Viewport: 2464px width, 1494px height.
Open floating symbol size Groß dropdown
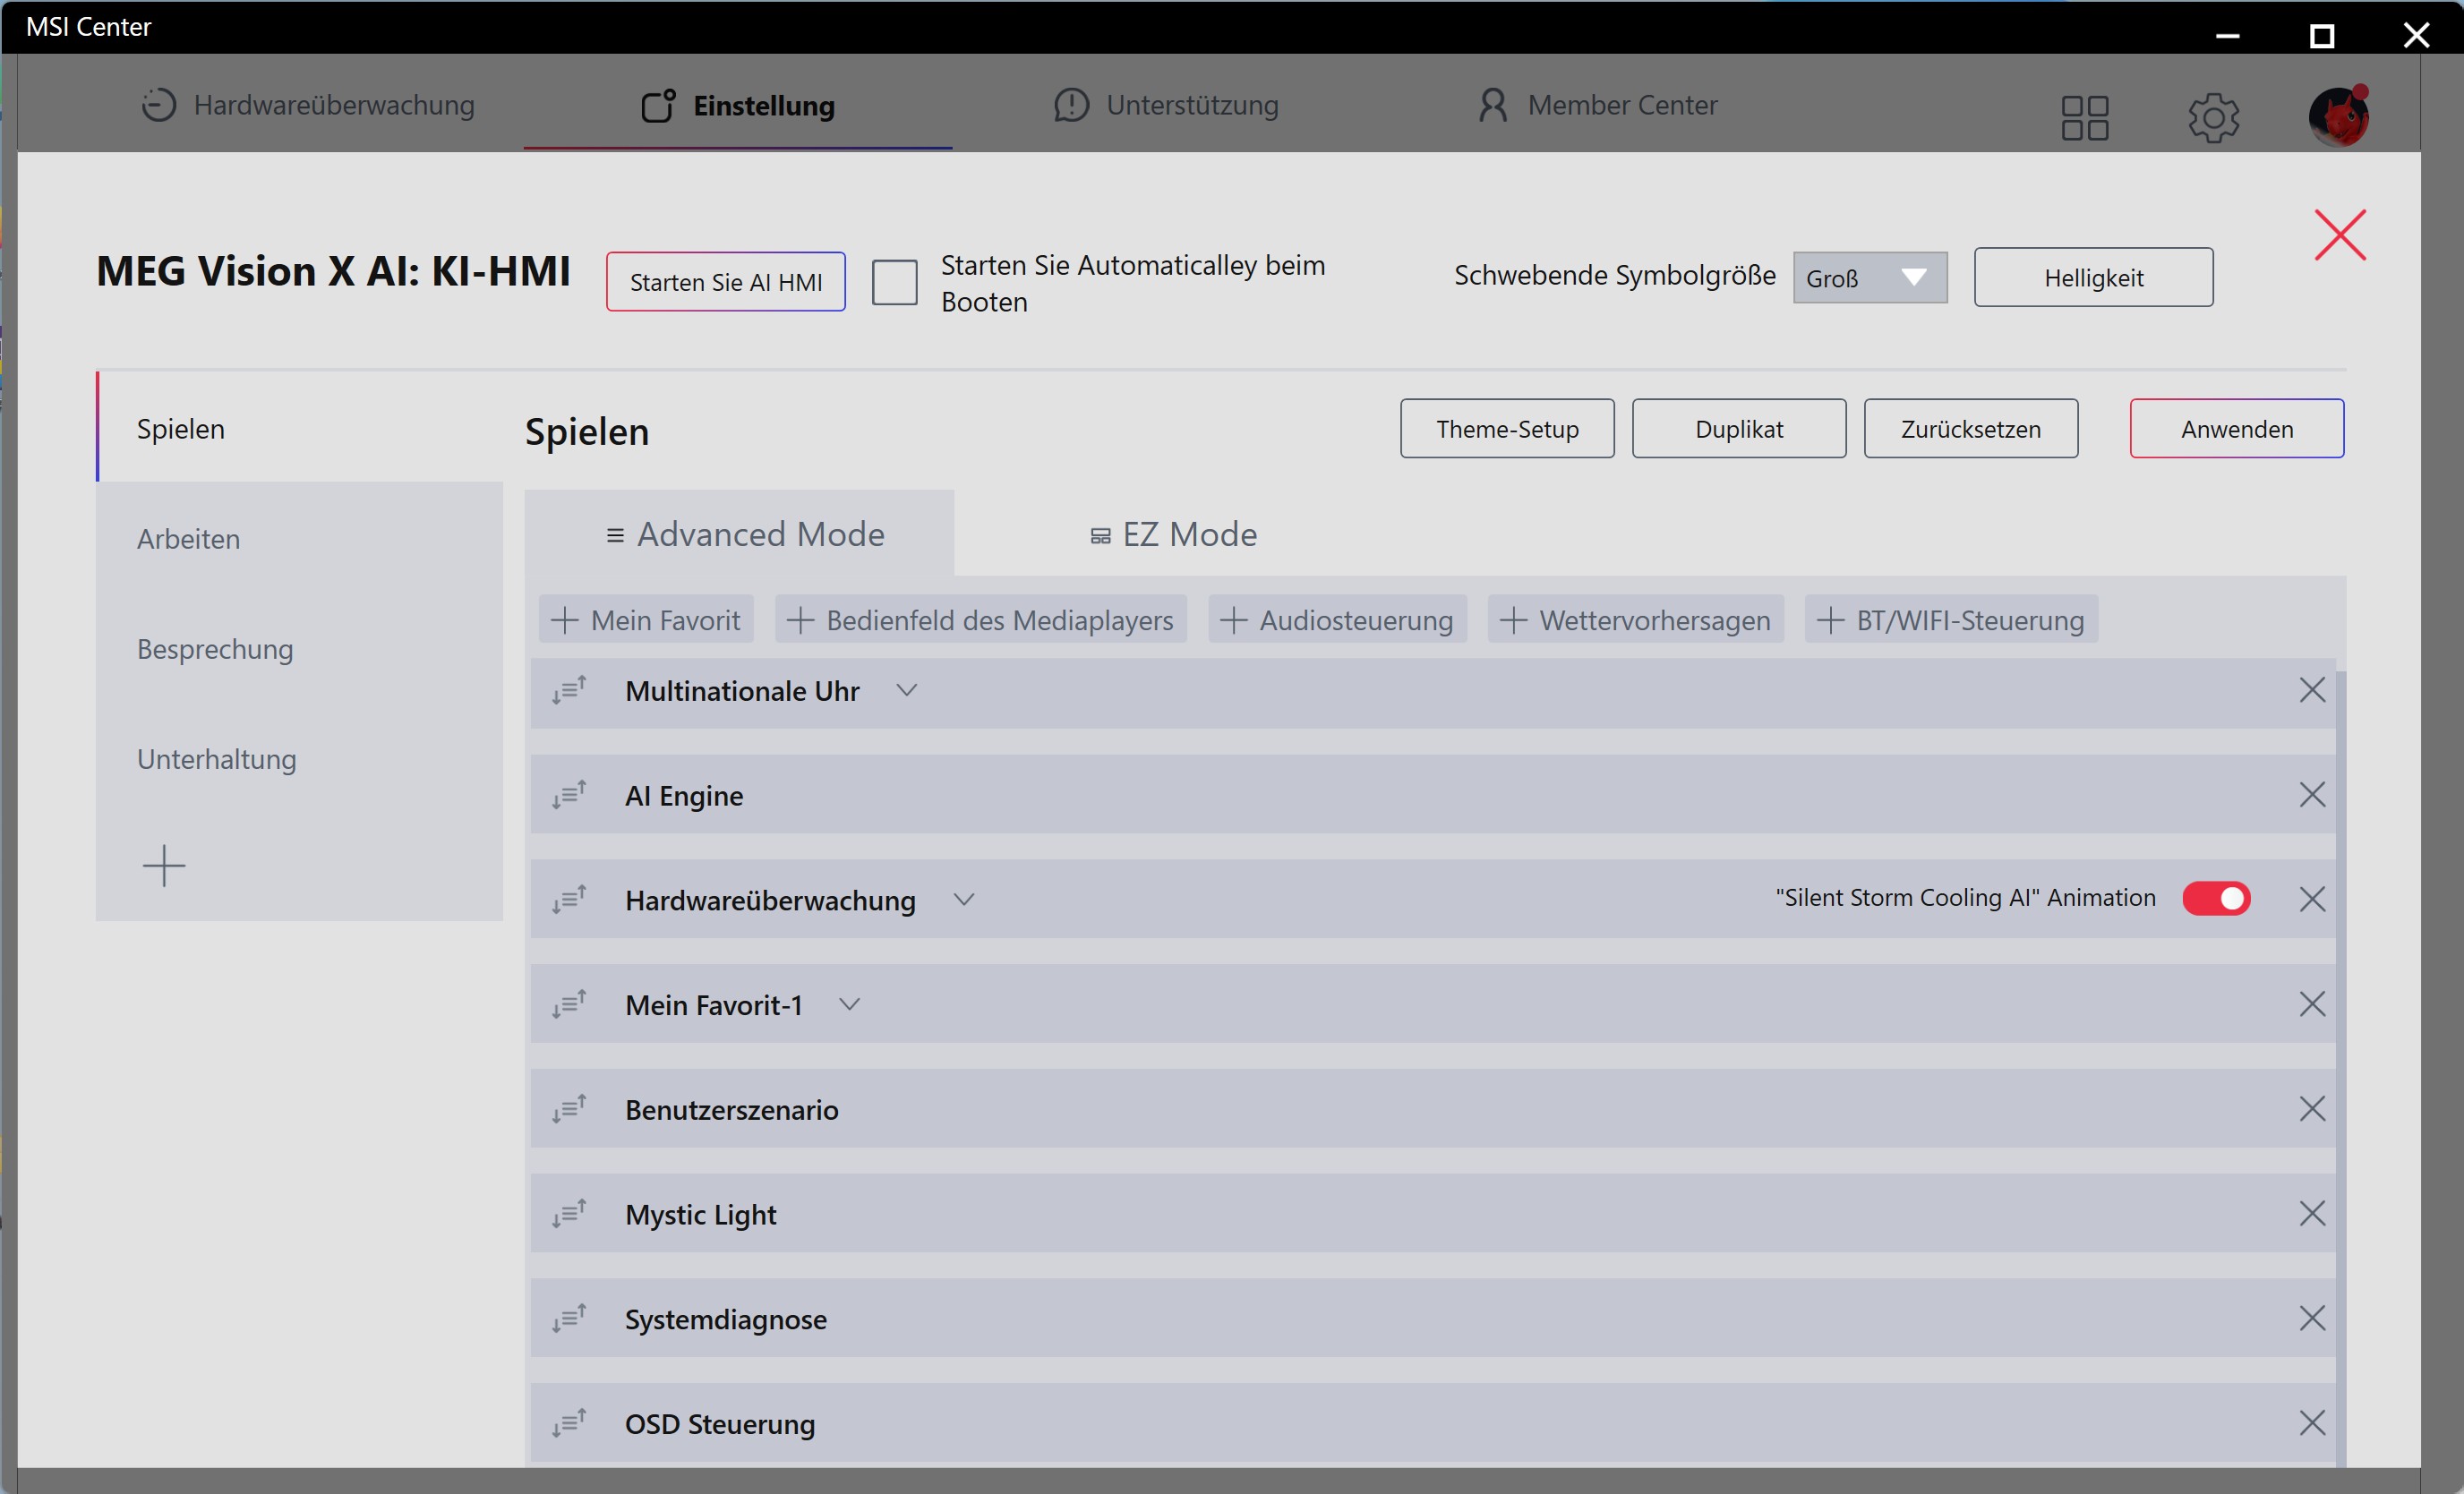pyautogui.click(x=1869, y=278)
